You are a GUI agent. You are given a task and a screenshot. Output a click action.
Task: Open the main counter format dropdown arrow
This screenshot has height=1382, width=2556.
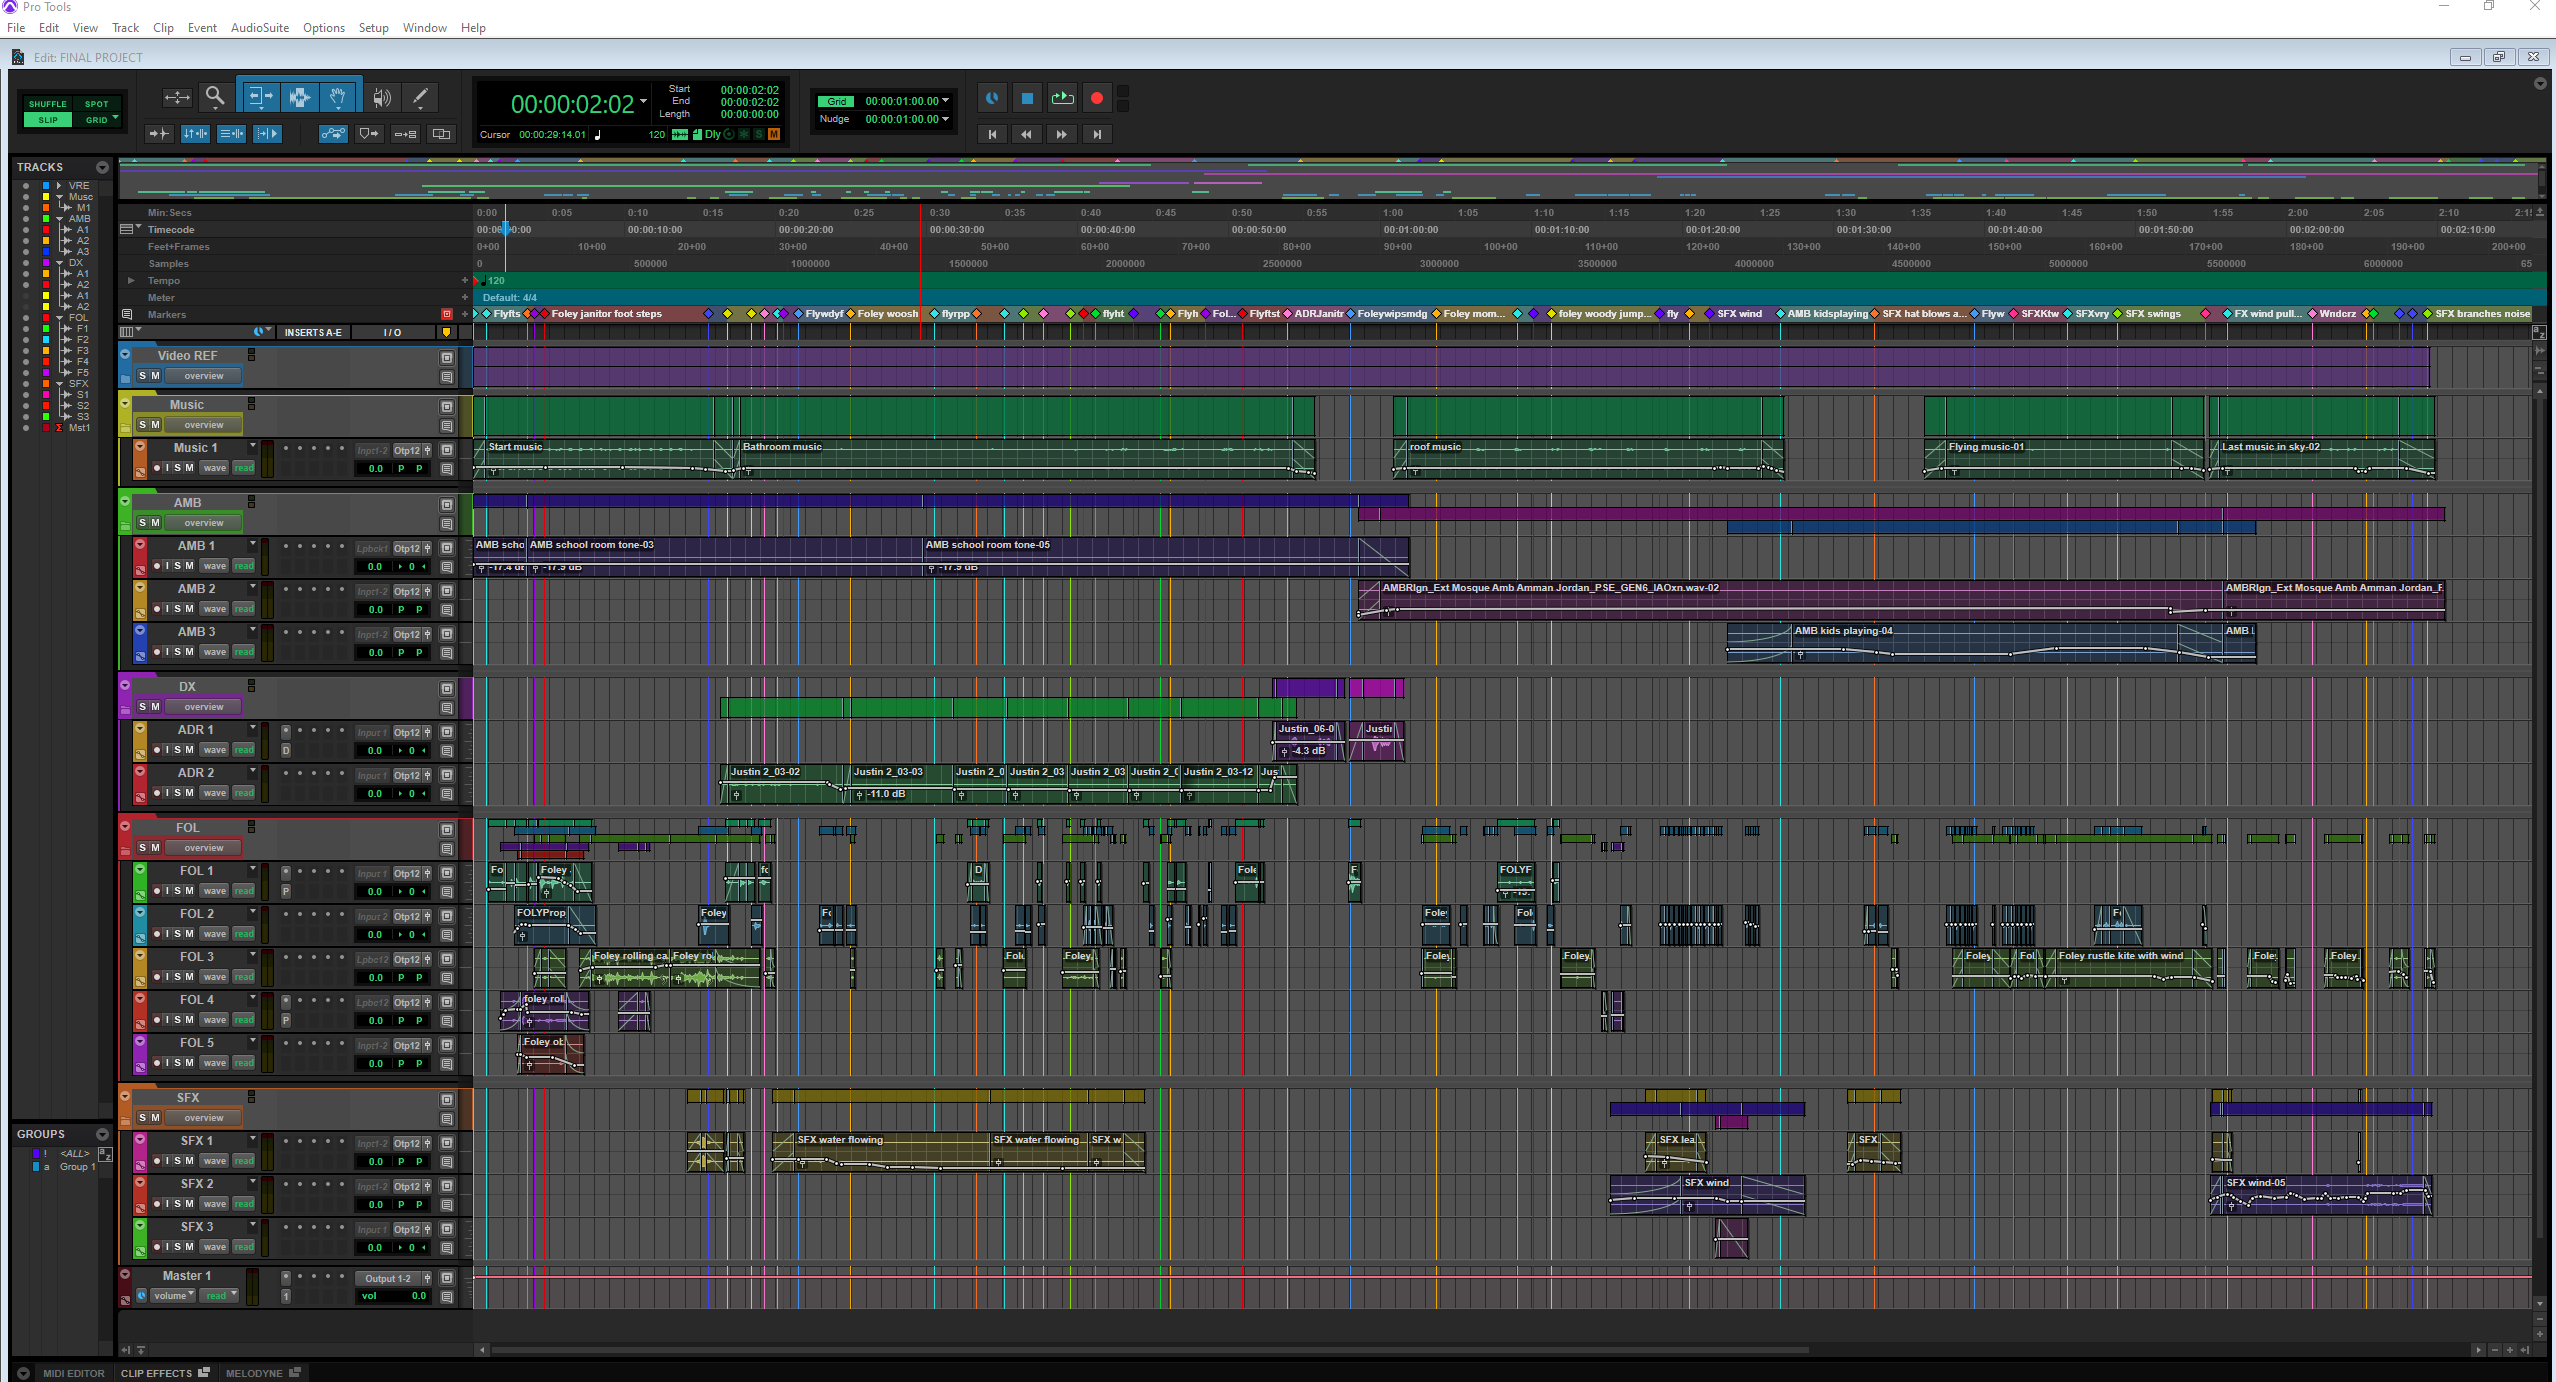coord(643,101)
